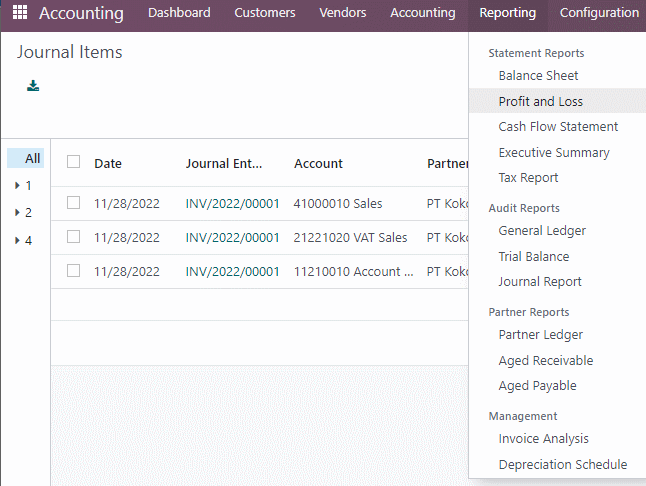Open the Customers menu
Viewport: 646px width, 486px height.
point(265,13)
